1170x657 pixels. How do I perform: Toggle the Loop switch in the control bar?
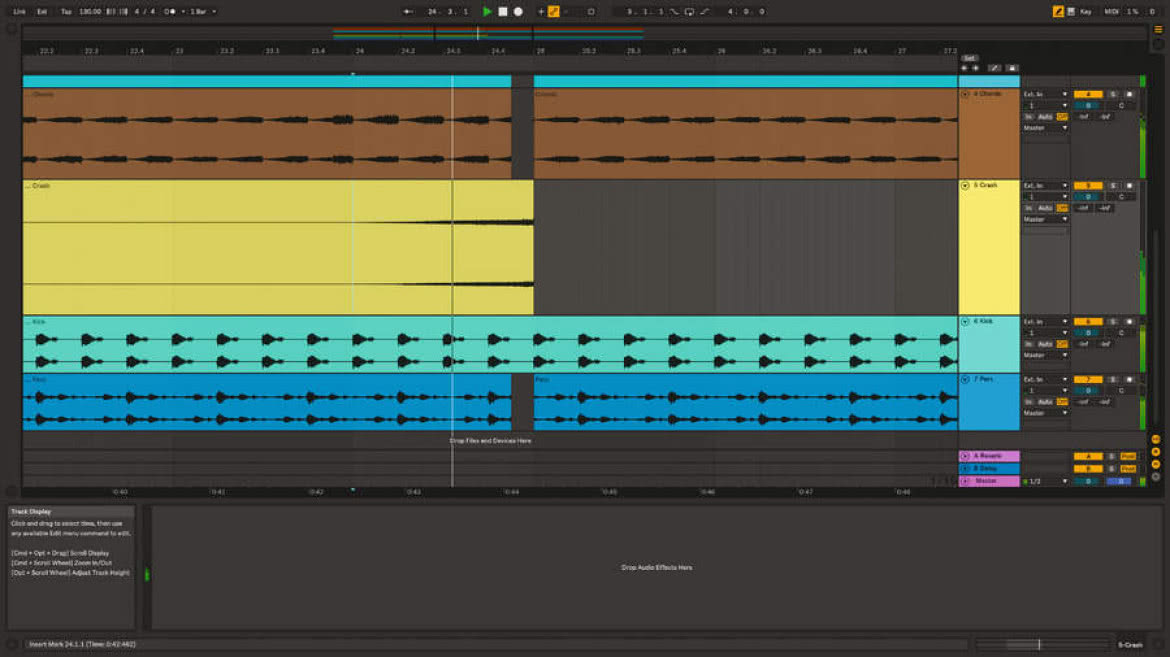pyautogui.click(x=689, y=11)
